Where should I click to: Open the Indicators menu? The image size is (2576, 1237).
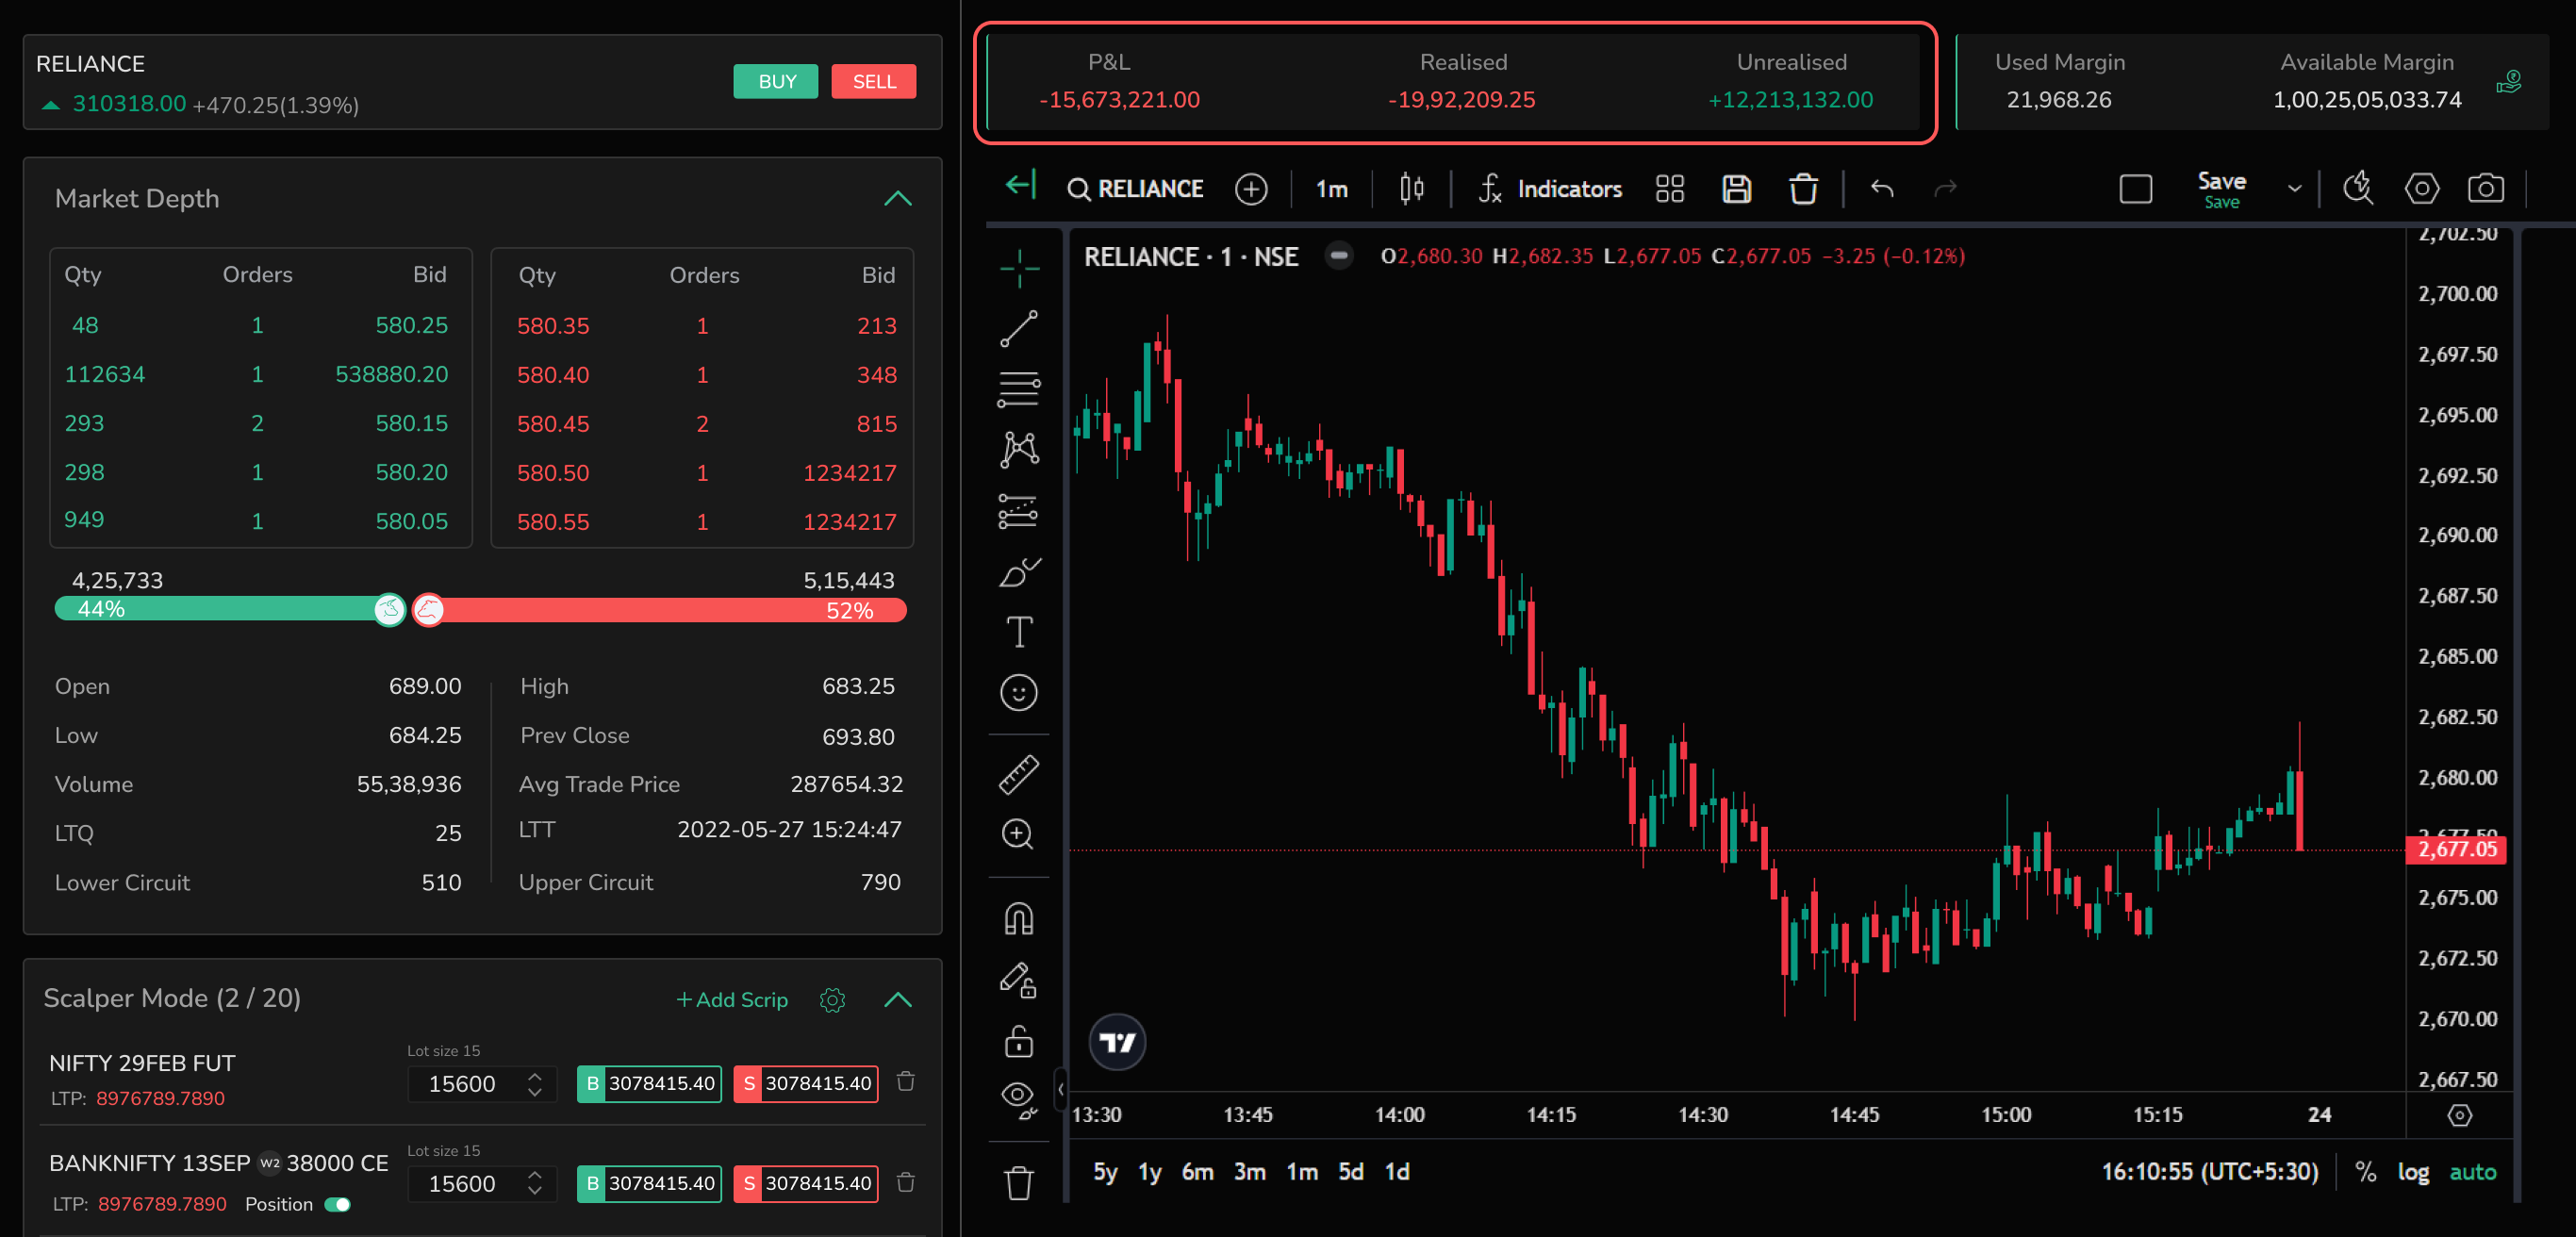(1550, 189)
